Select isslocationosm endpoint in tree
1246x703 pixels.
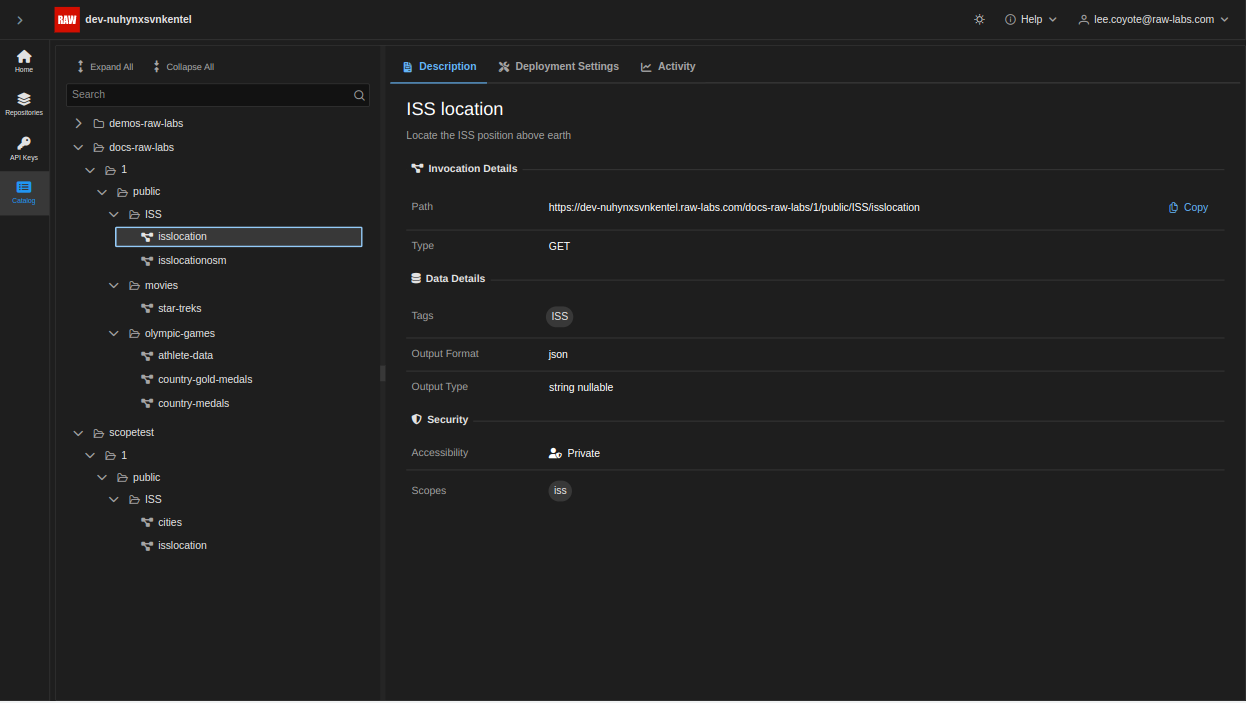pos(192,261)
